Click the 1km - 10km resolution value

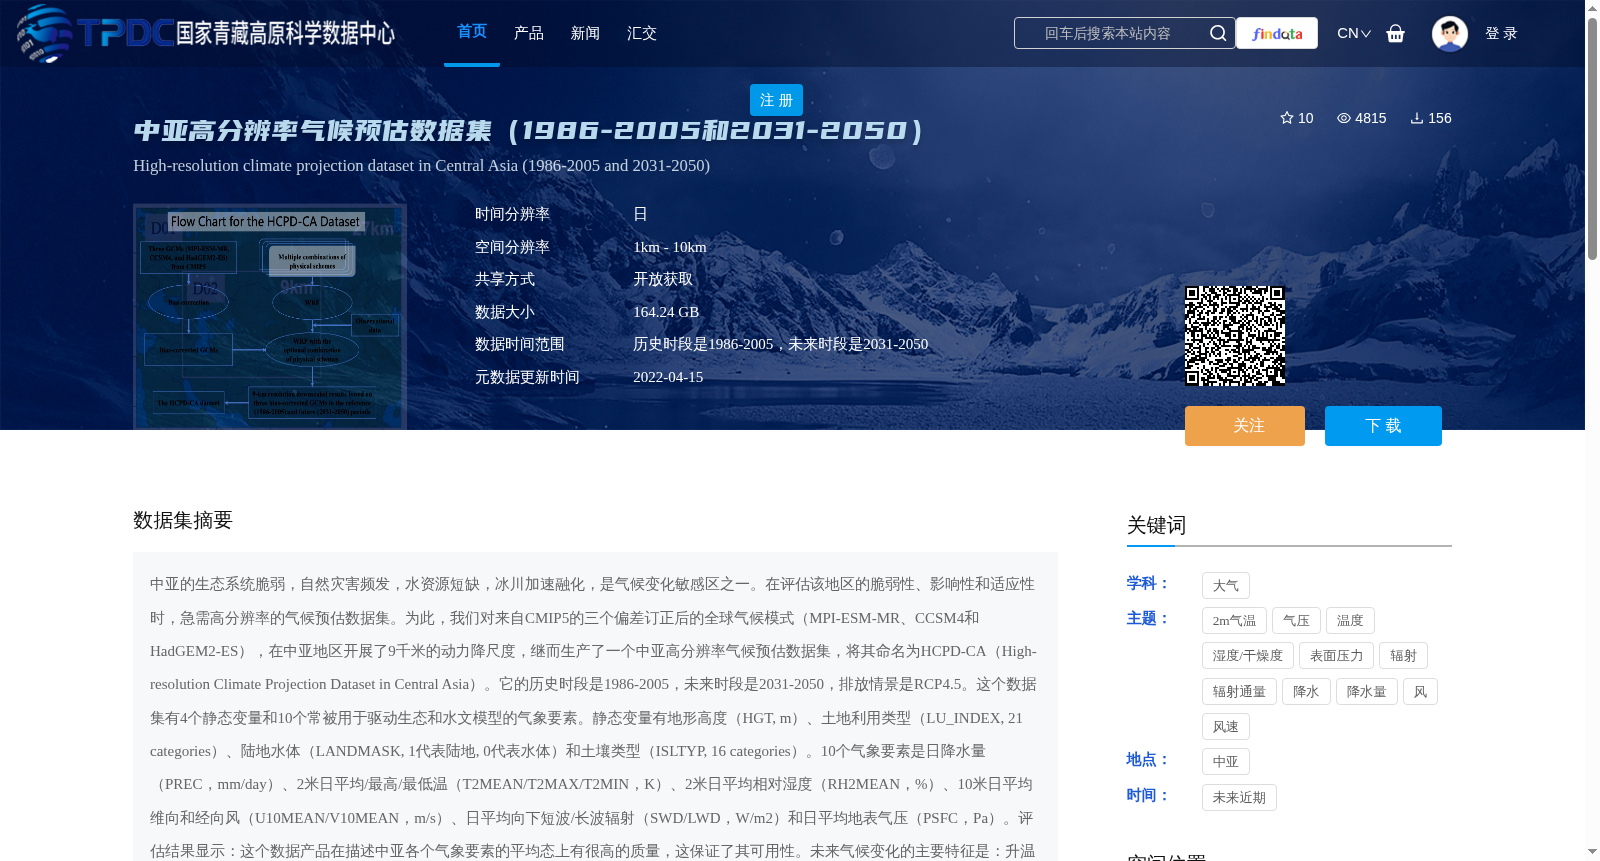[x=670, y=247]
